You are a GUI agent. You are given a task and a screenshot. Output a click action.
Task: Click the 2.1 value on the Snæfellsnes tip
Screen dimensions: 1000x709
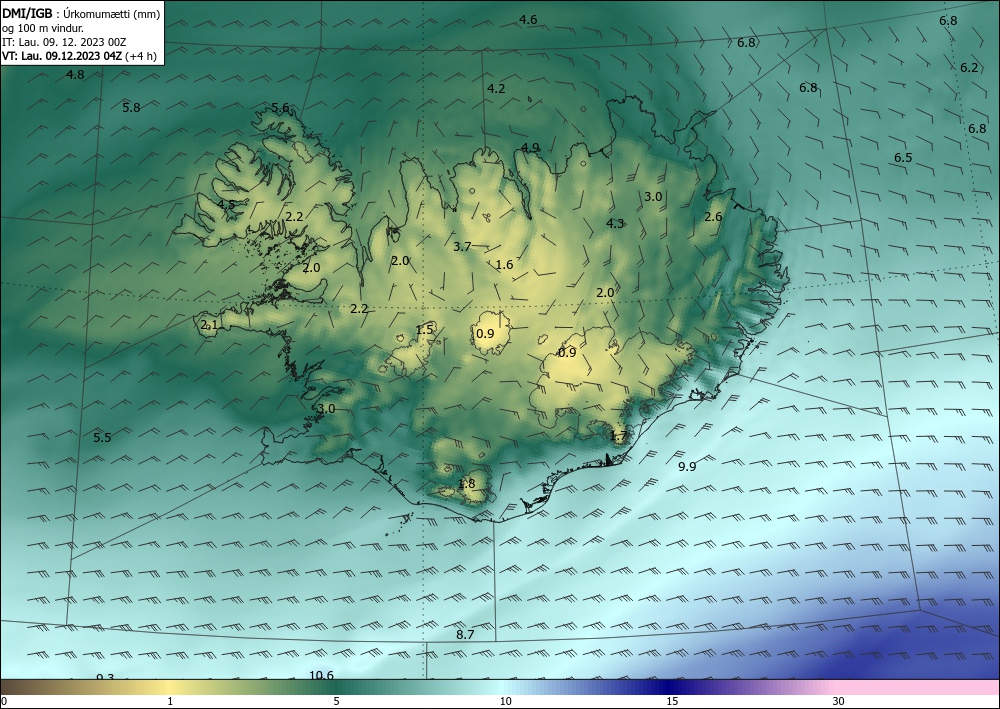pos(209,325)
